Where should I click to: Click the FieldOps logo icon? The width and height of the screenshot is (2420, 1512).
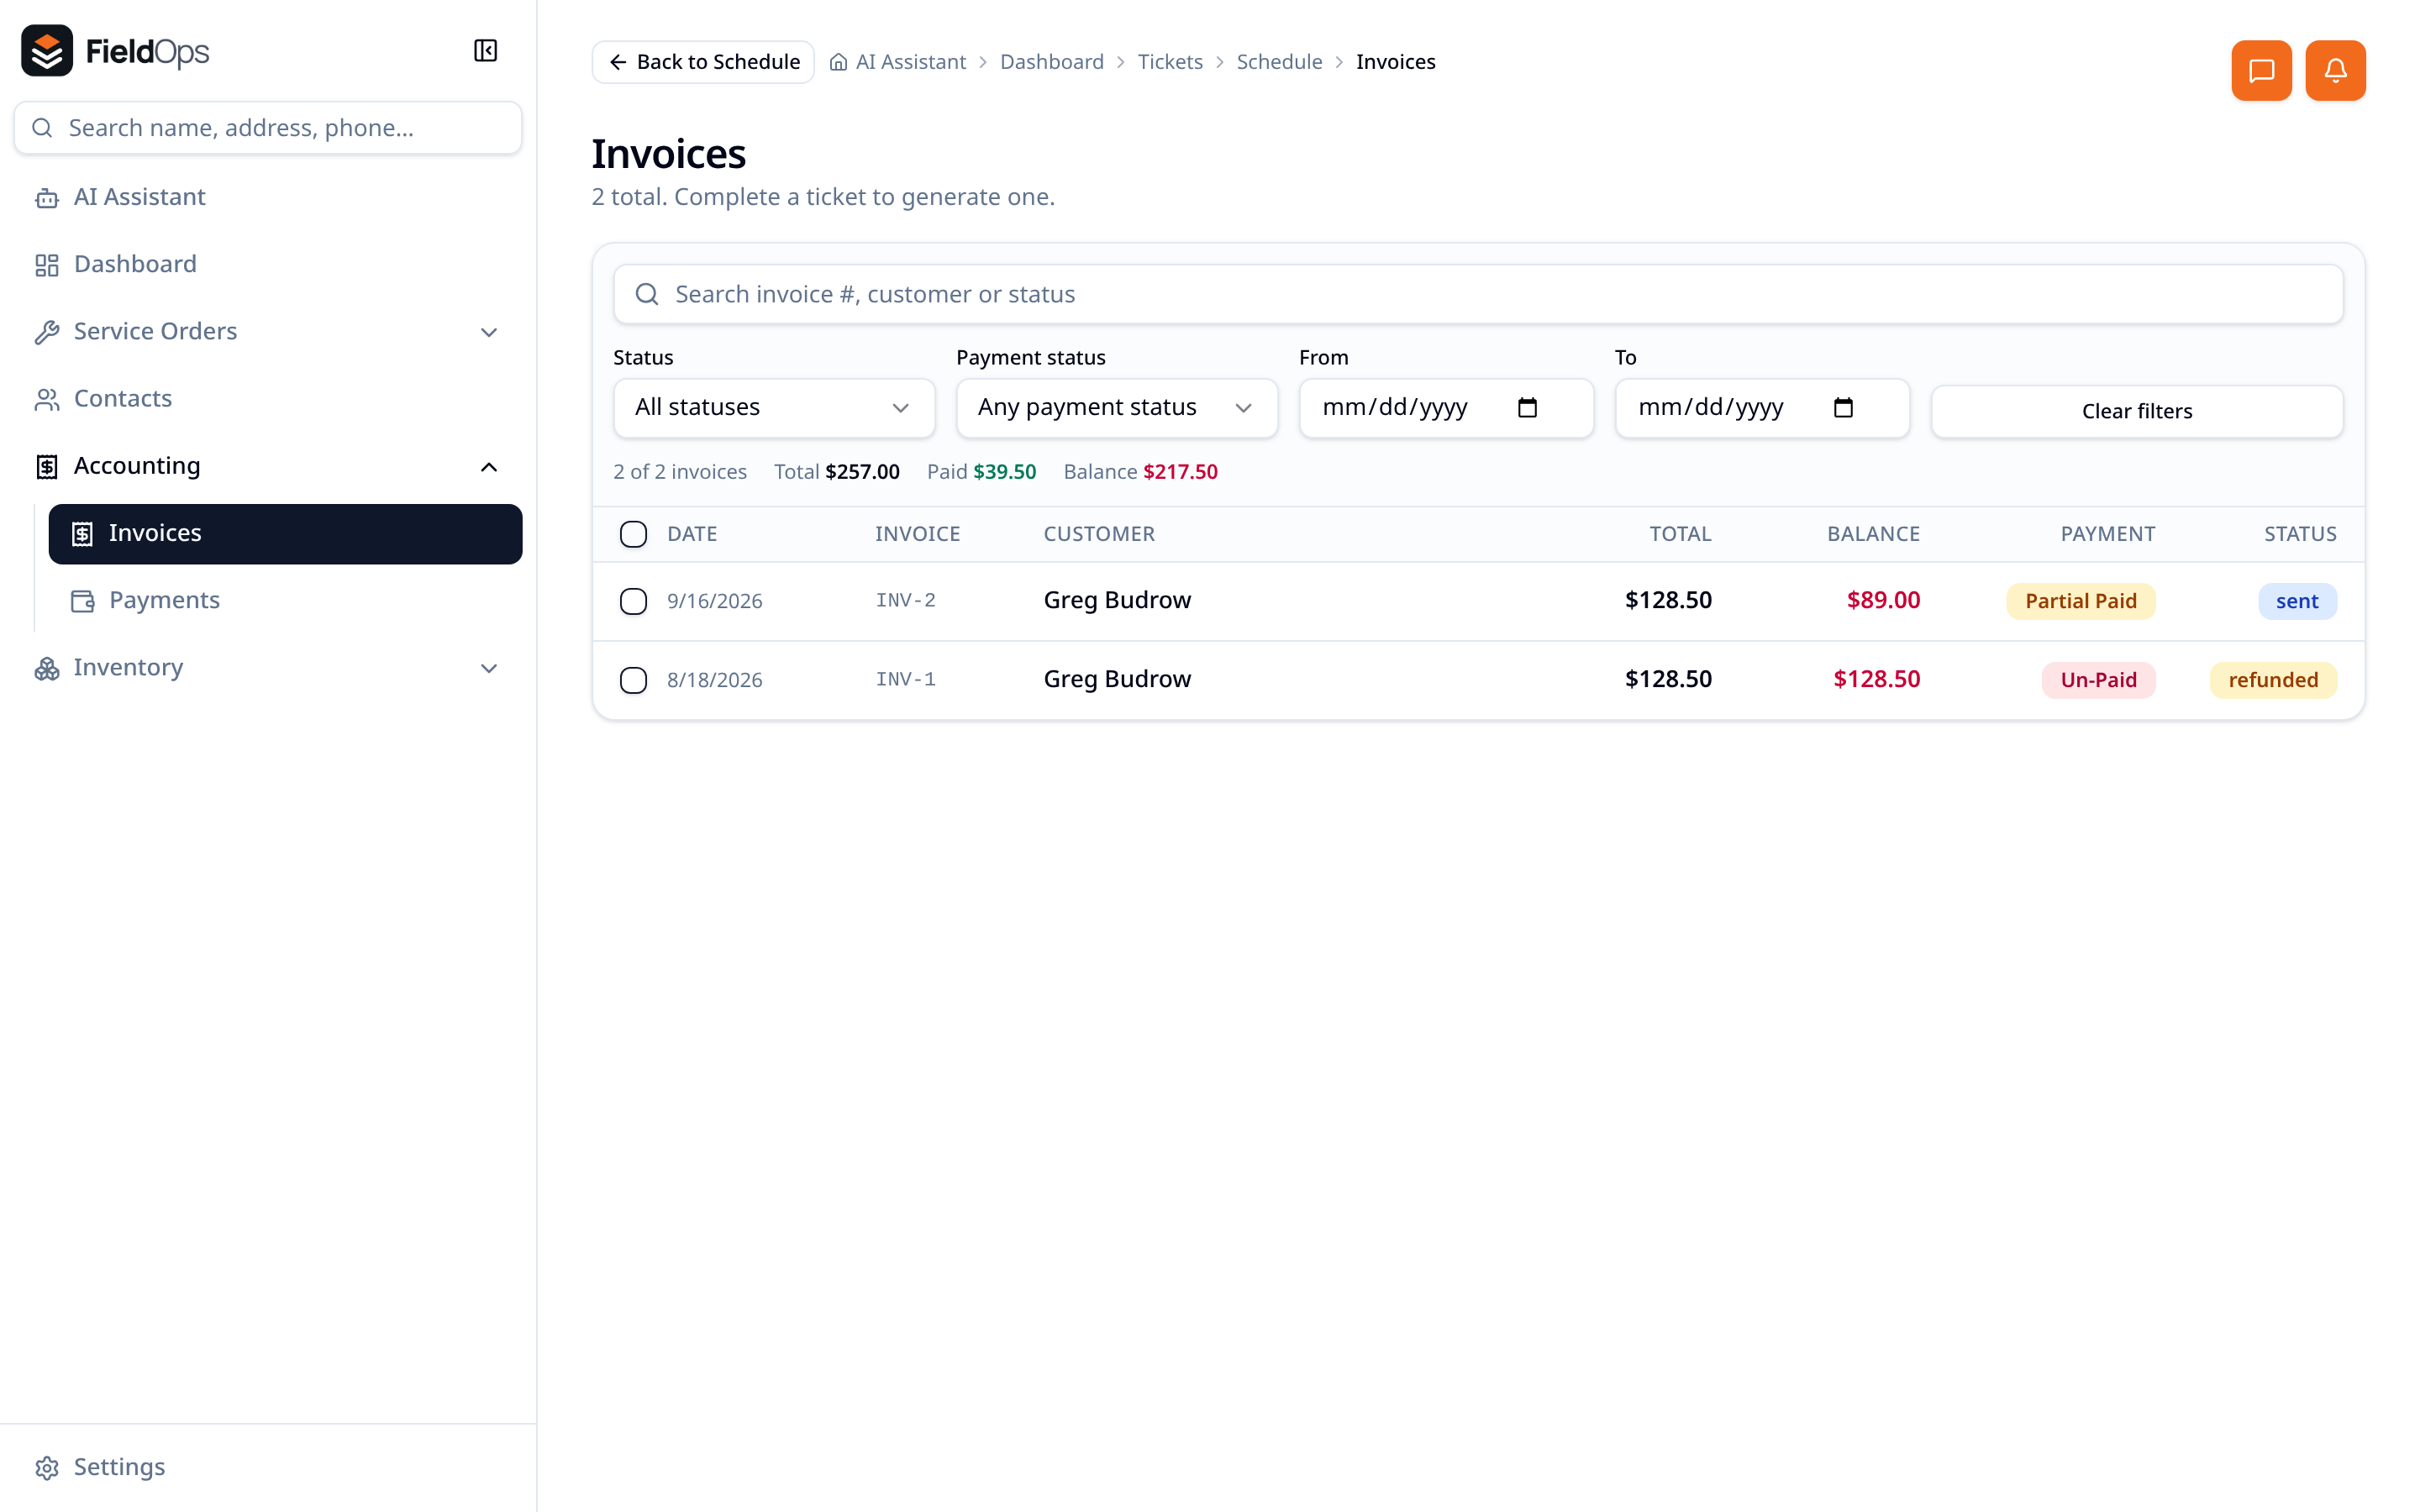click(x=47, y=50)
